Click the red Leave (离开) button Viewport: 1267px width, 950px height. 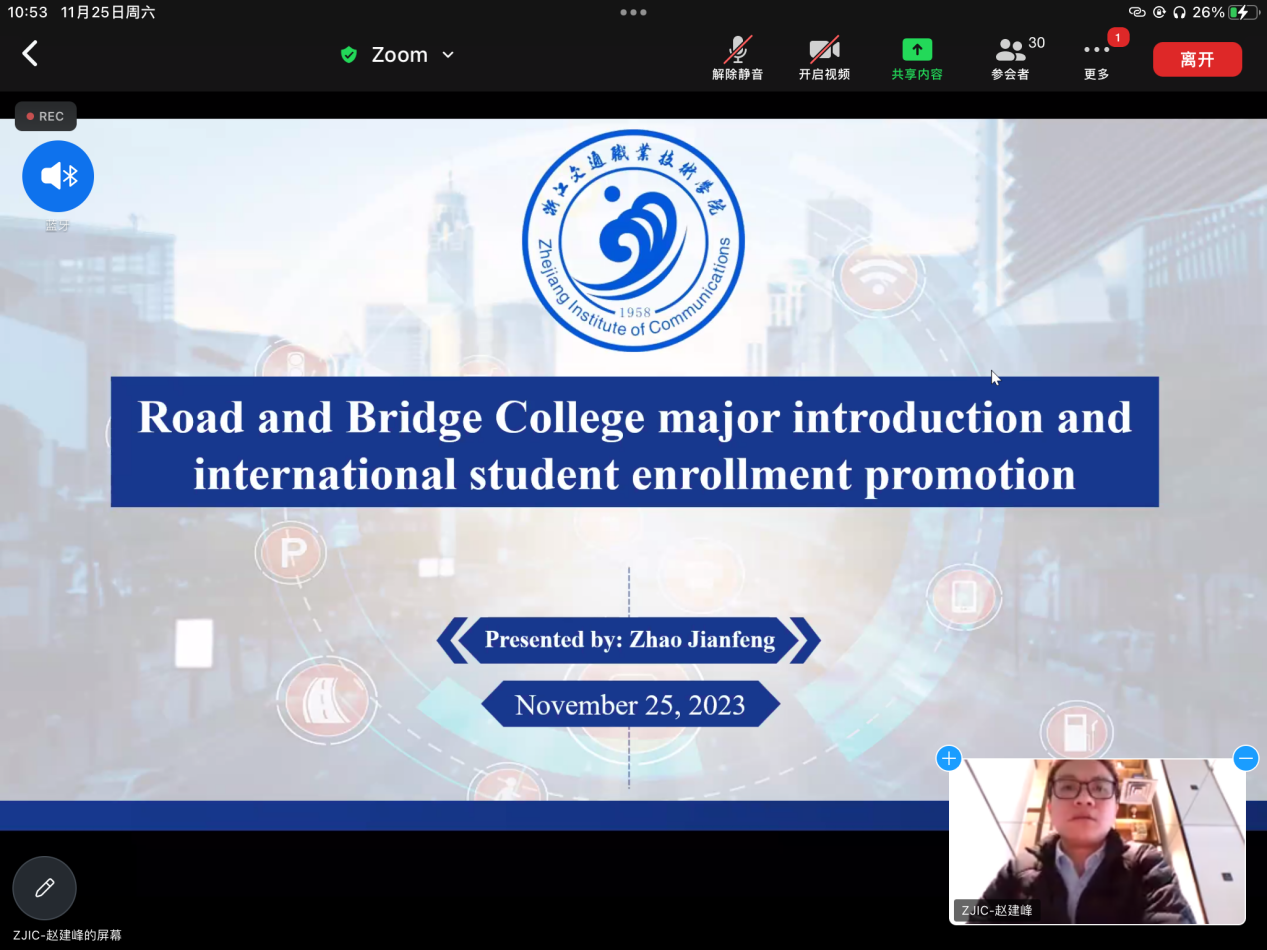1197,59
